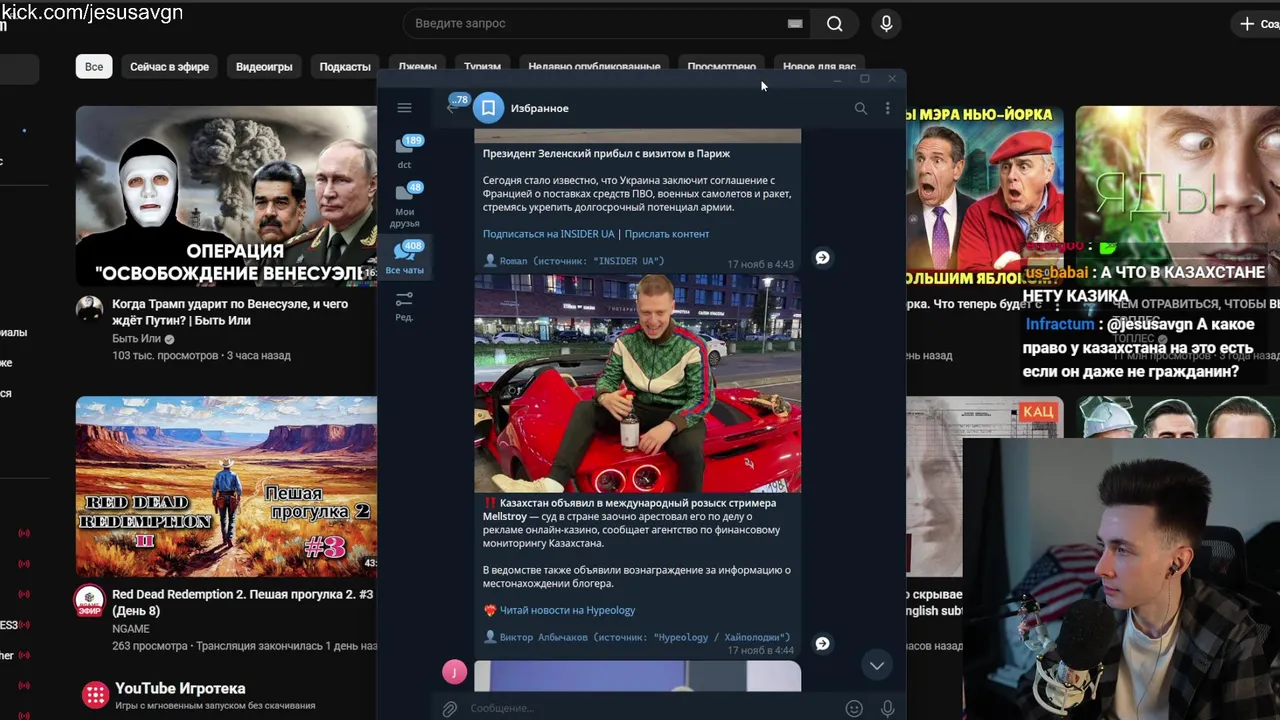
Task: Open the Виктор Албычаков forward source name
Action: 645,637
